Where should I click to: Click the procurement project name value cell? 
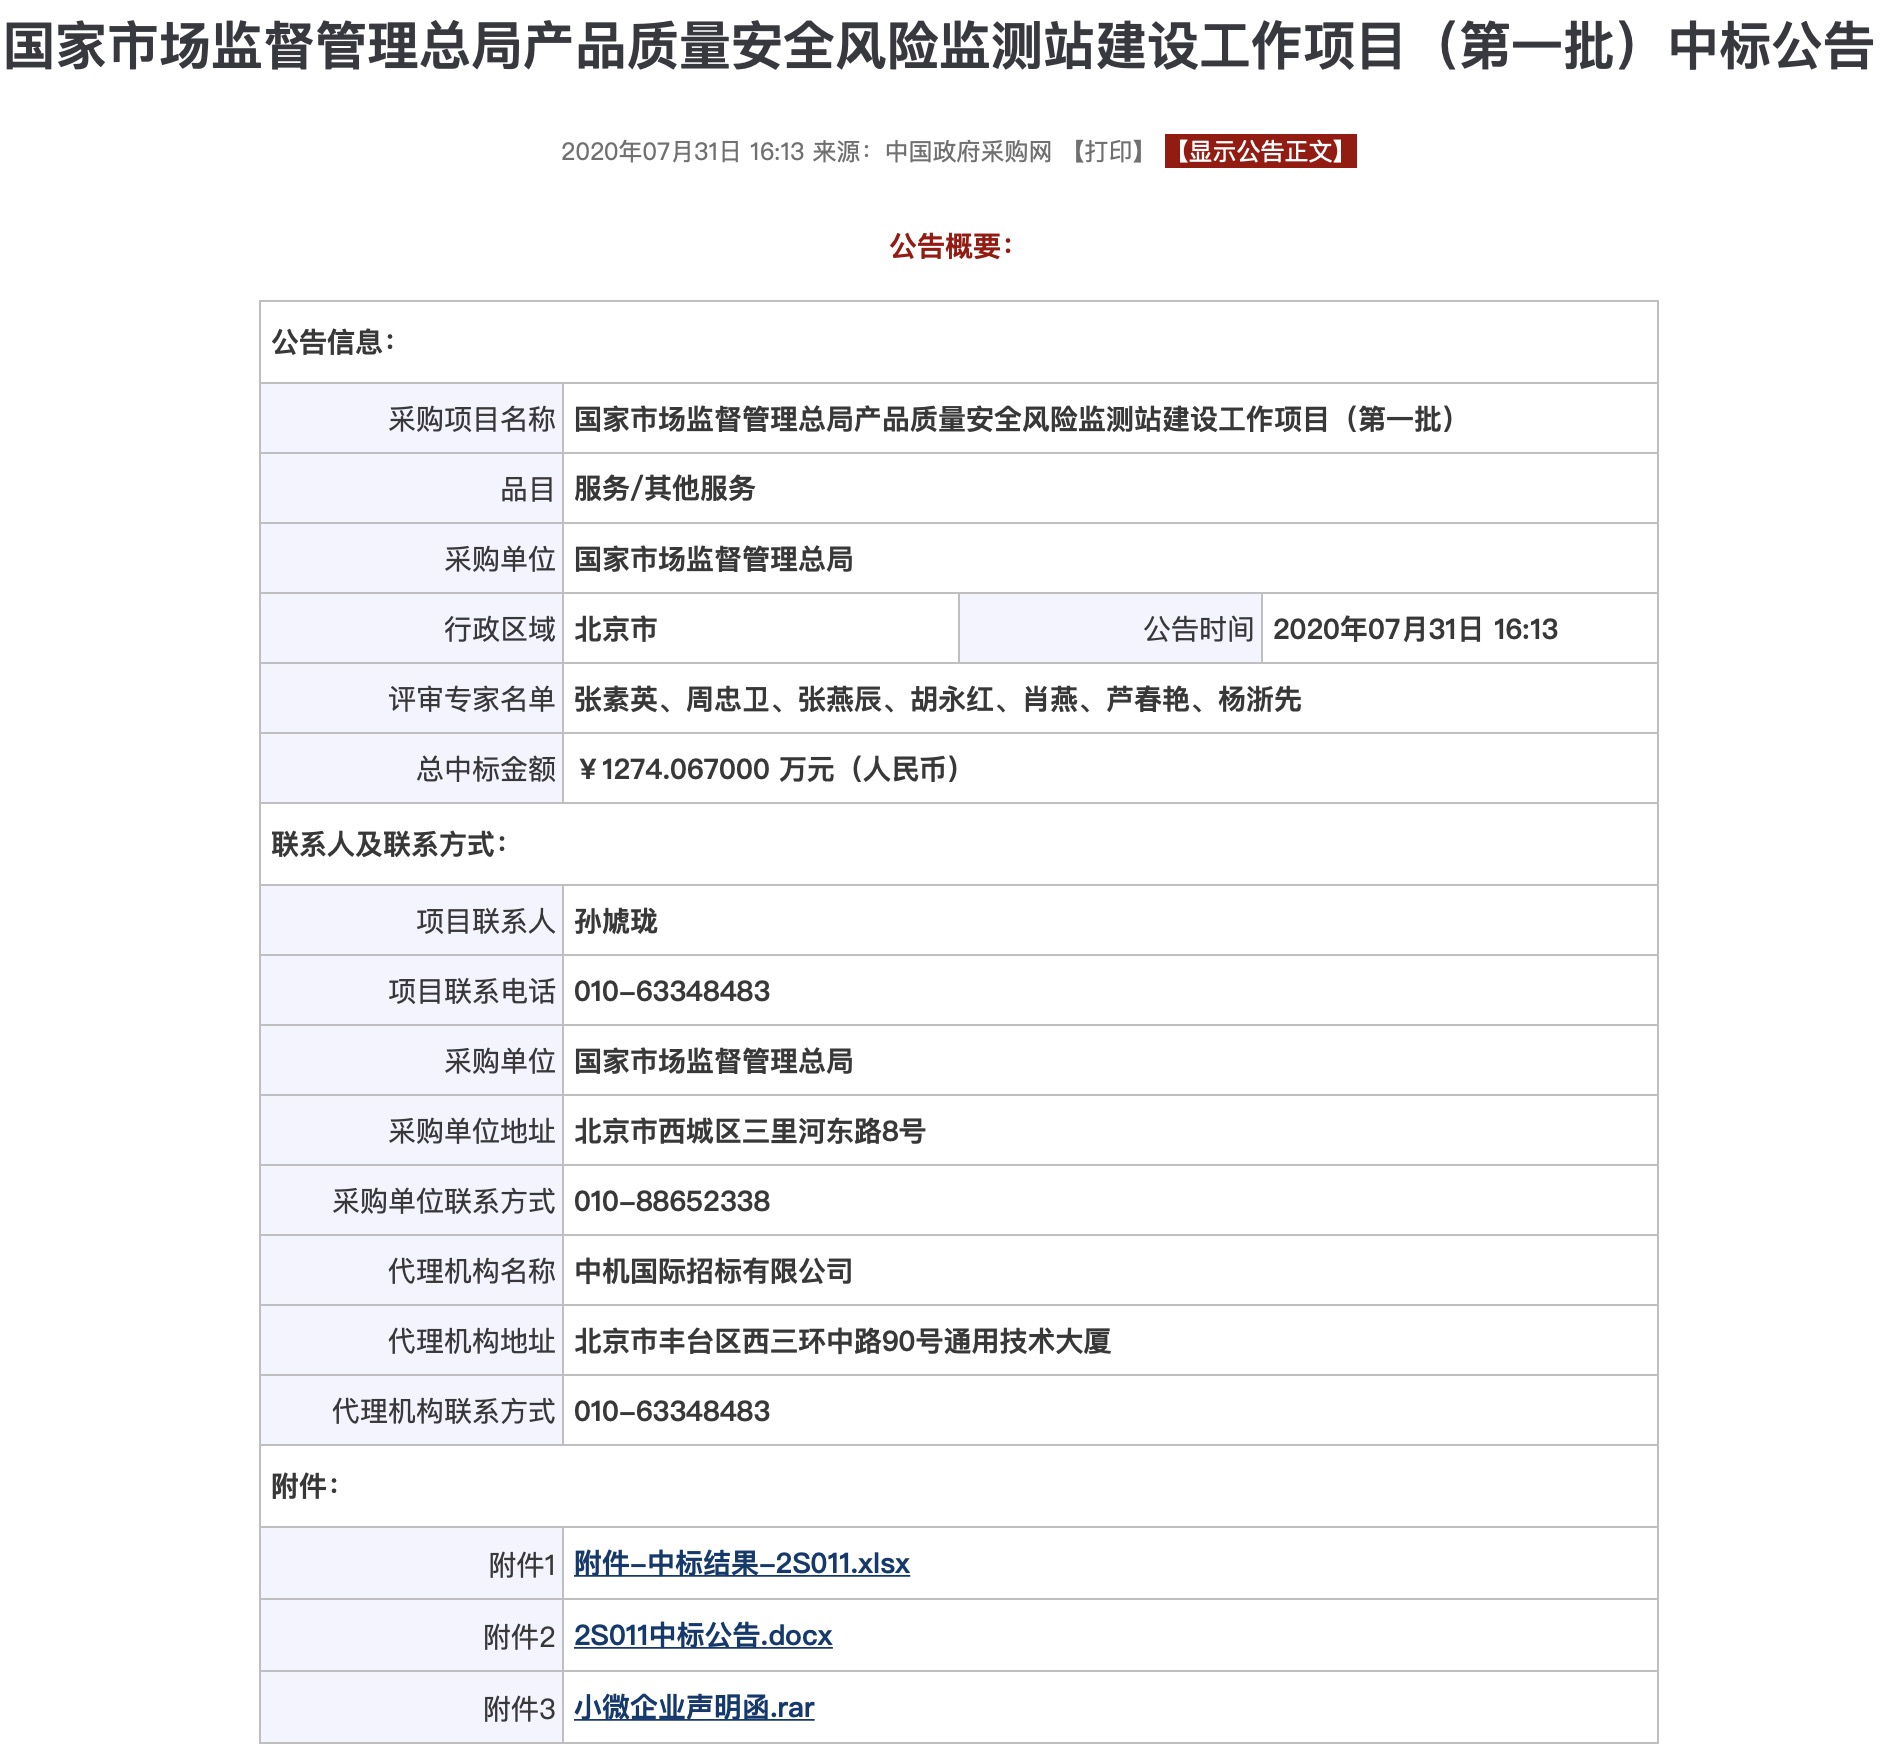(x=1014, y=419)
